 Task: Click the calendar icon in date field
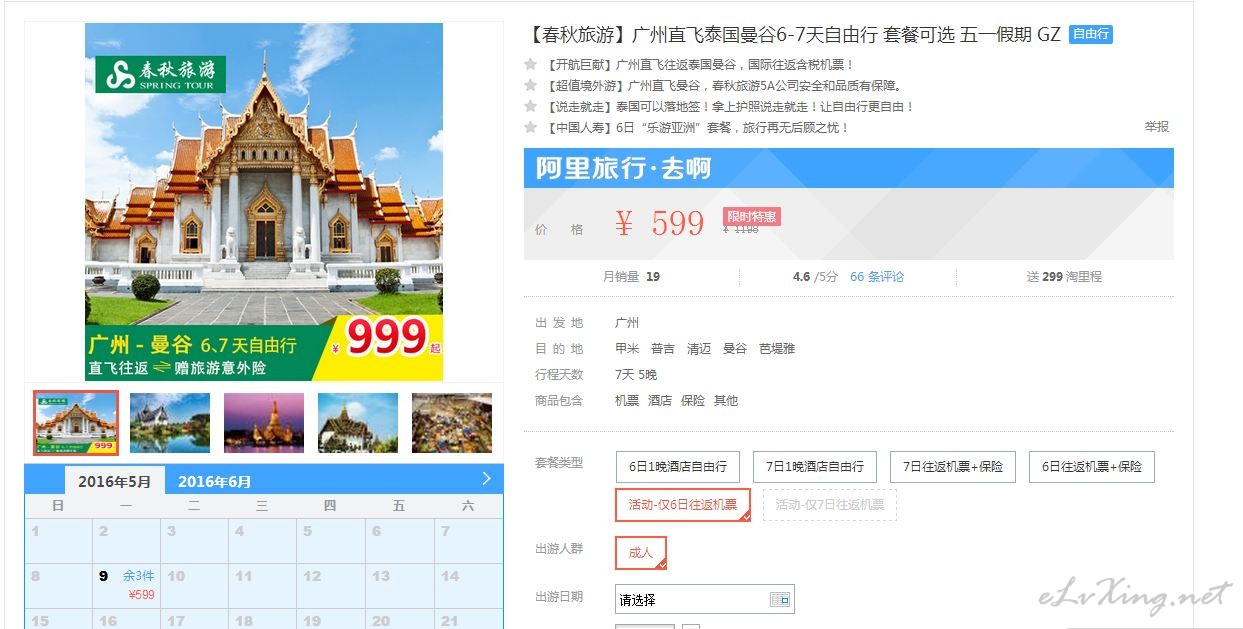click(x=780, y=599)
